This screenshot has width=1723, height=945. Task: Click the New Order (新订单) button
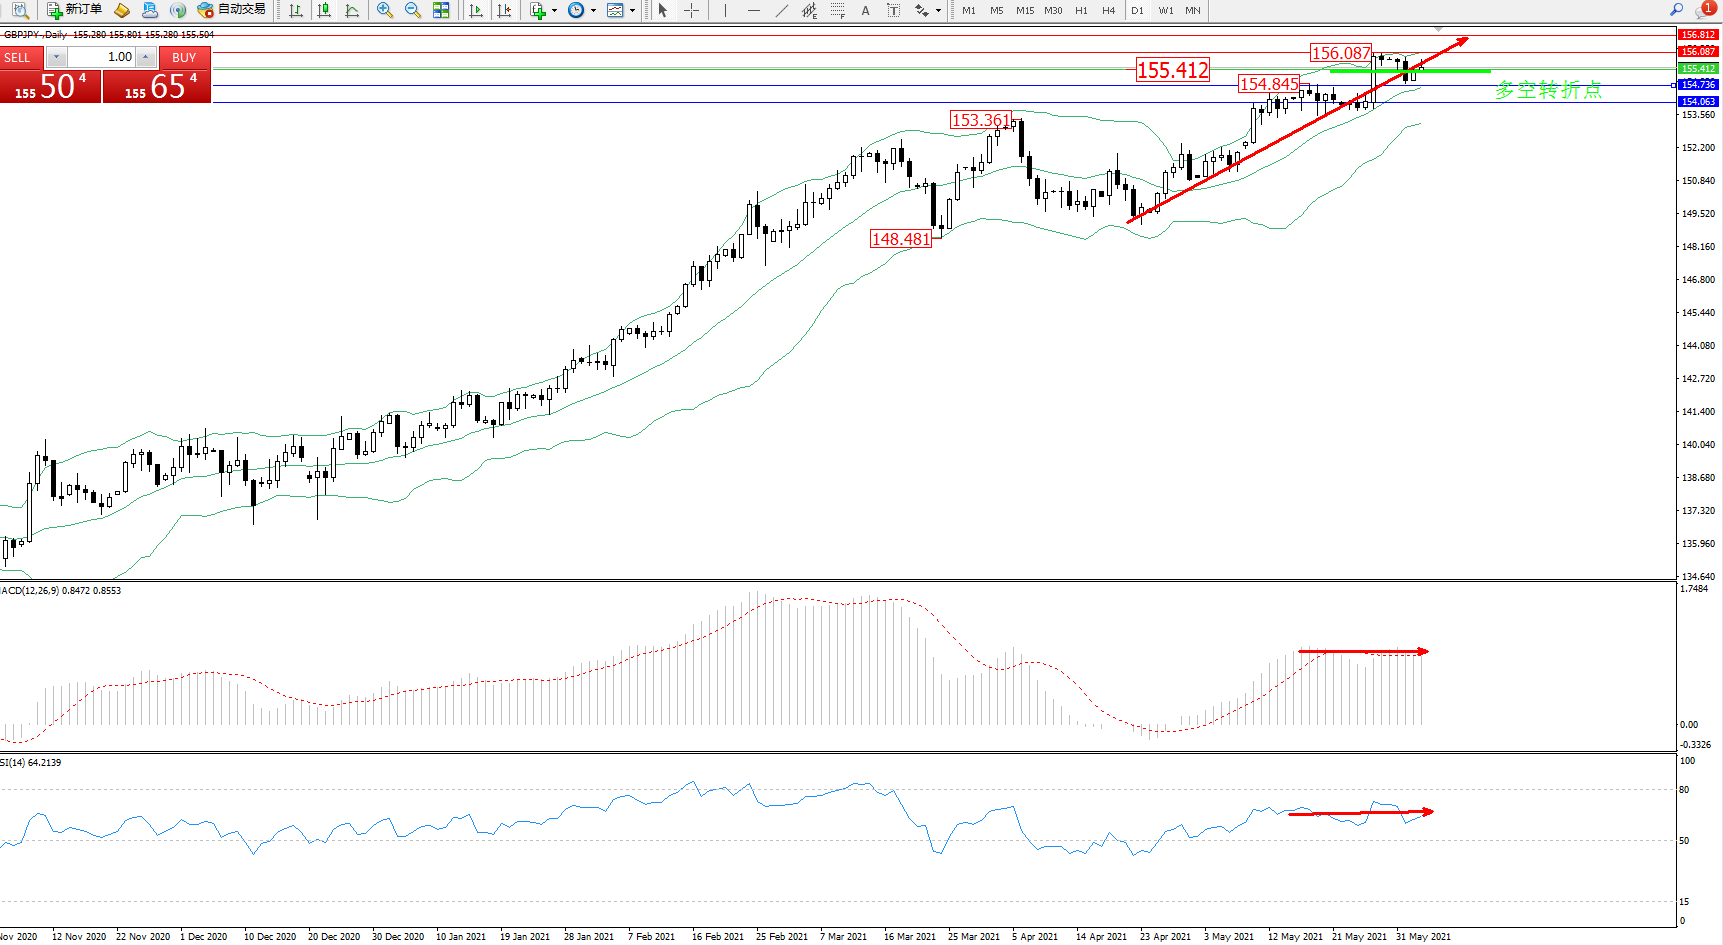point(74,10)
